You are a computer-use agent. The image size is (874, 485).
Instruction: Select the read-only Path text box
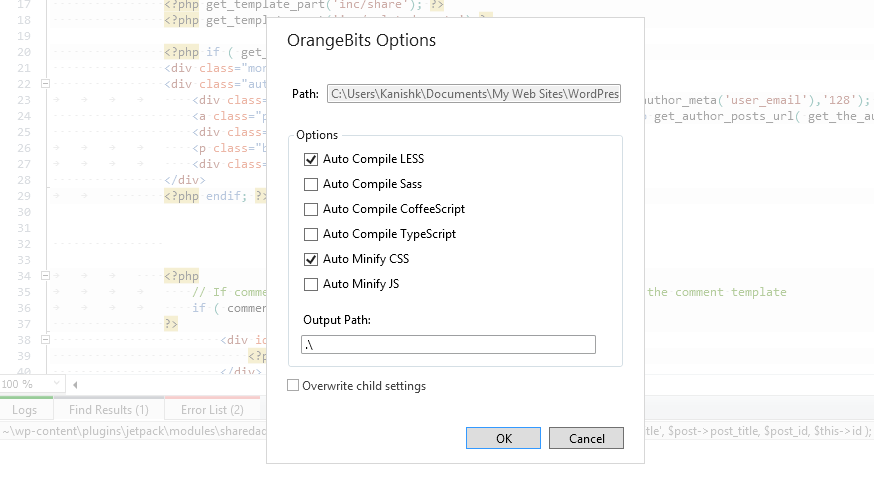click(x=474, y=94)
